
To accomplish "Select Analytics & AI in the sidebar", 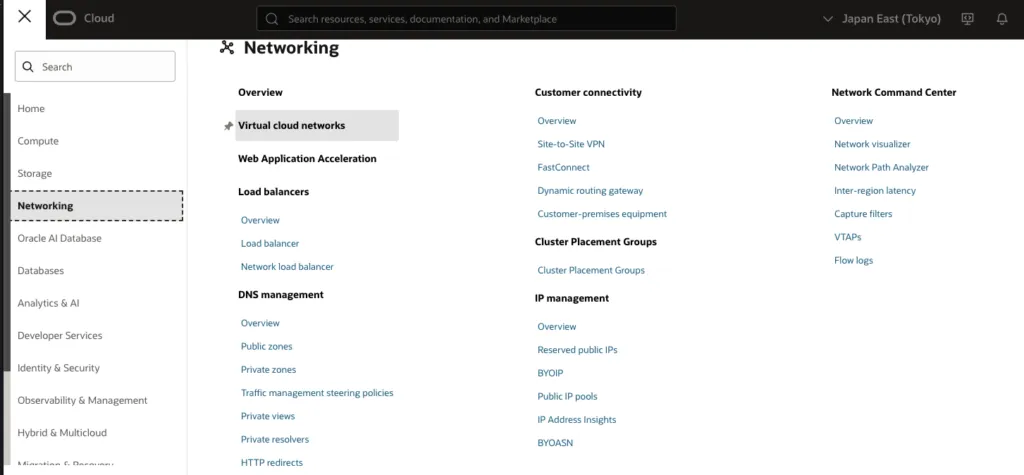I will coord(48,303).
